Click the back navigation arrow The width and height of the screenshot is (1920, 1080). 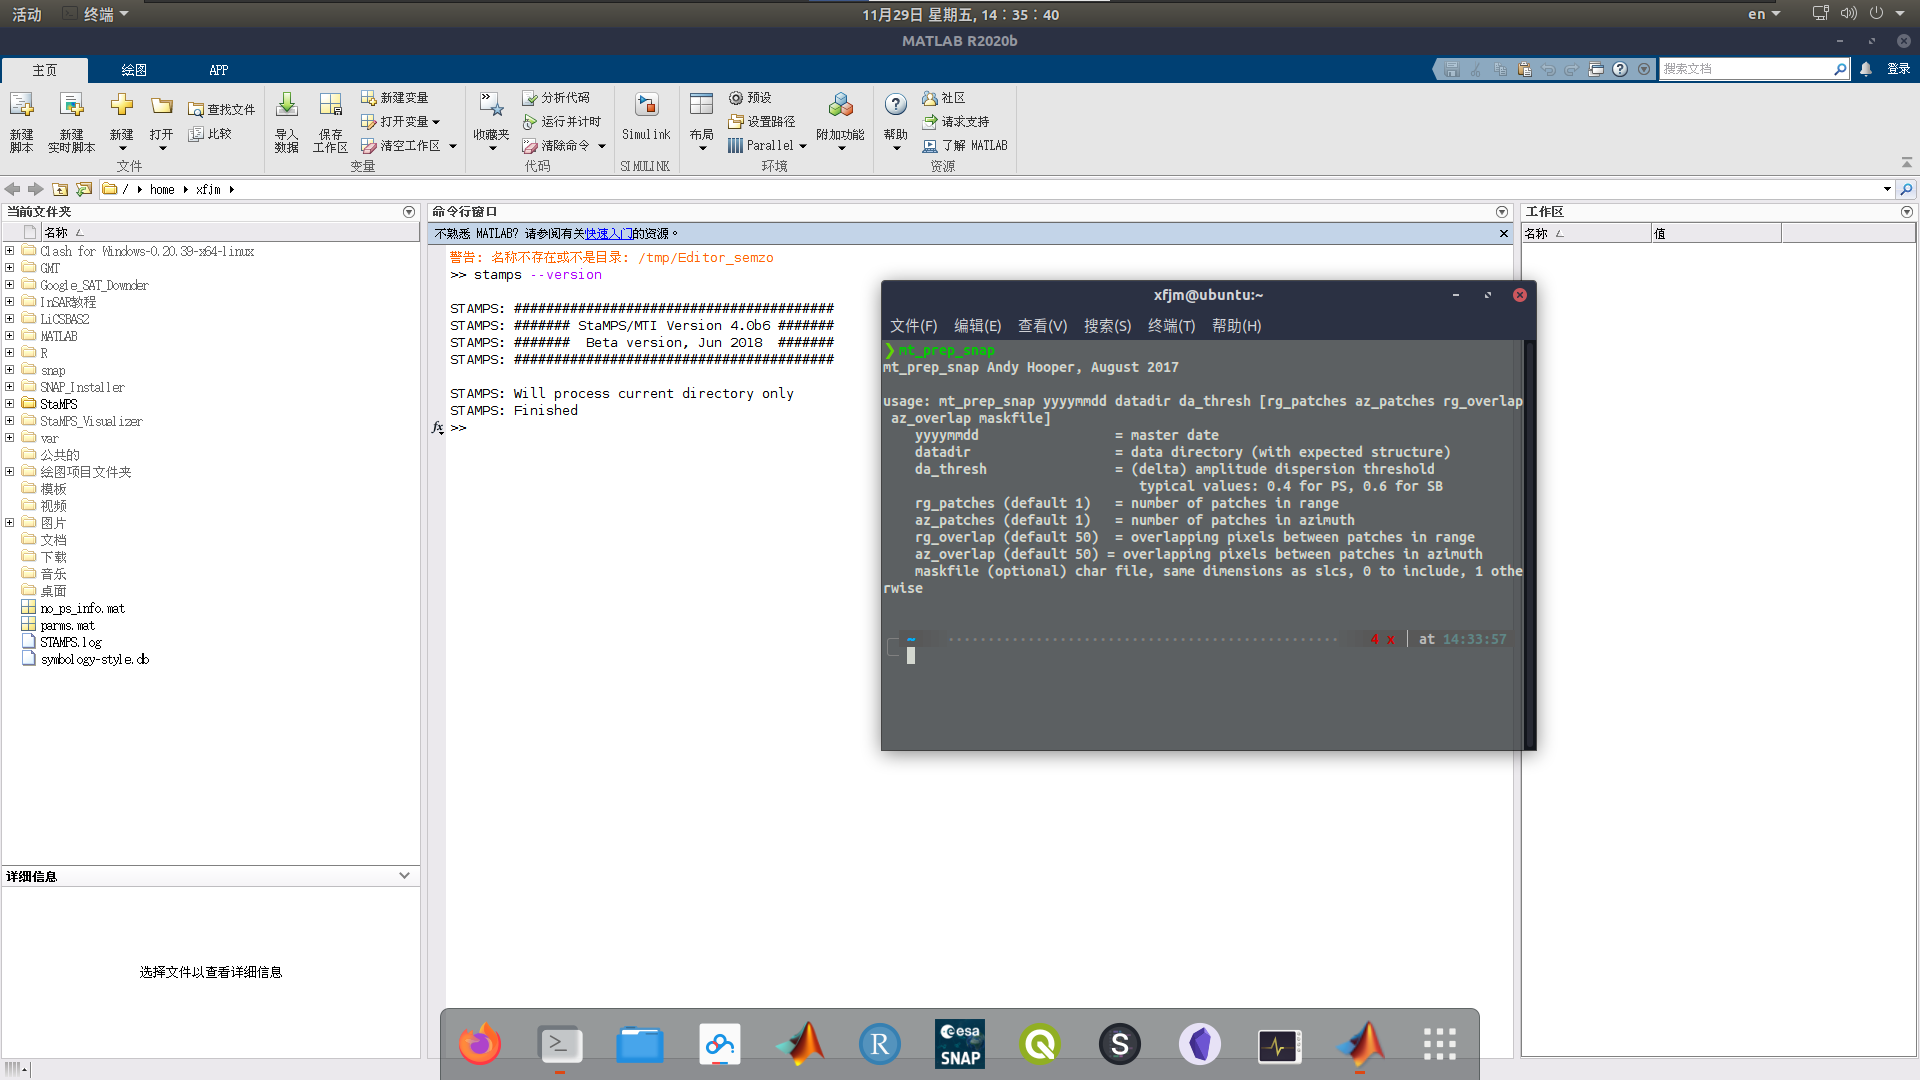(x=13, y=189)
